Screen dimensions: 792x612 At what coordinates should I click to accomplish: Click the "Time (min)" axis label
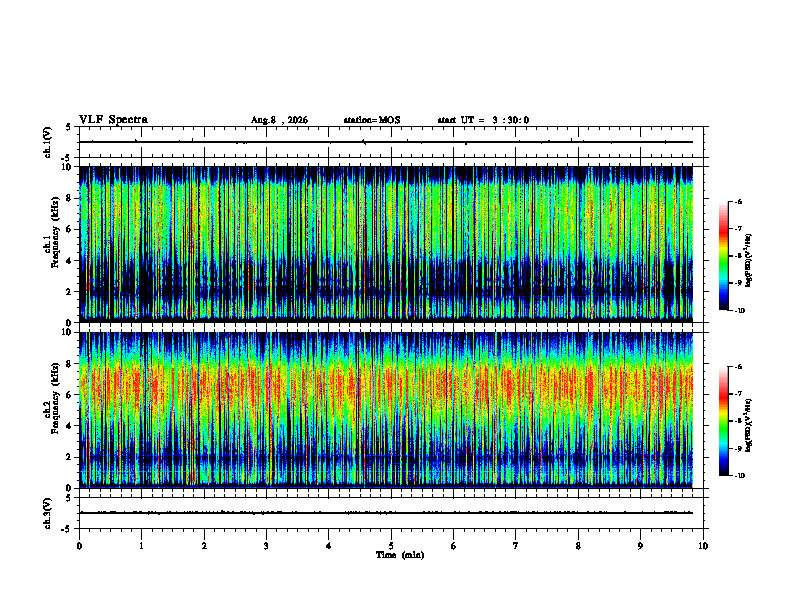click(x=400, y=555)
